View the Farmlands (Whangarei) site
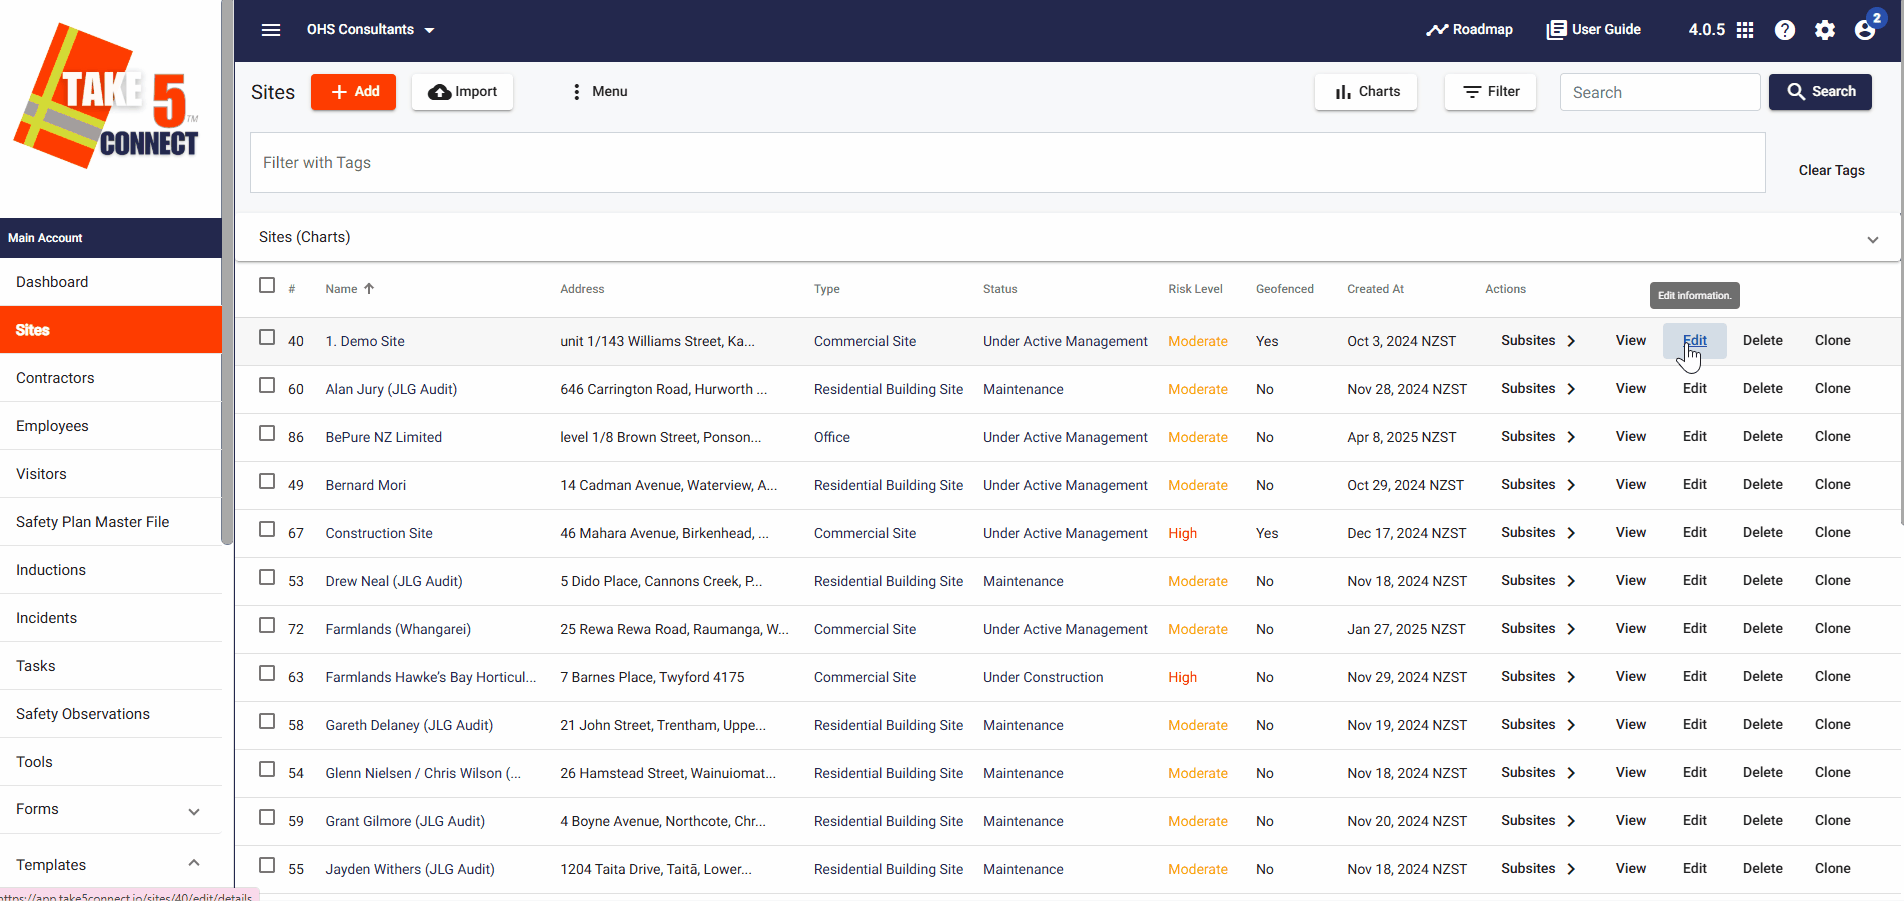The width and height of the screenshot is (1904, 901). click(1631, 629)
